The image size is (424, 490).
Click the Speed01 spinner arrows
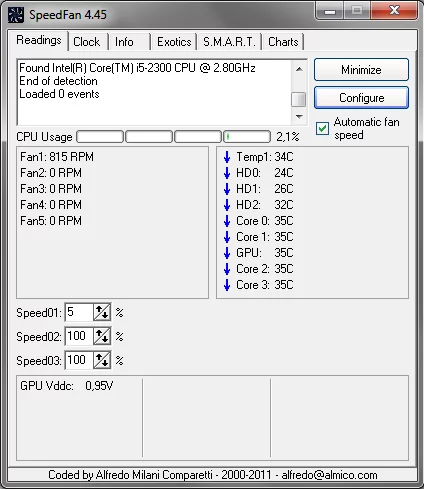(x=102, y=312)
